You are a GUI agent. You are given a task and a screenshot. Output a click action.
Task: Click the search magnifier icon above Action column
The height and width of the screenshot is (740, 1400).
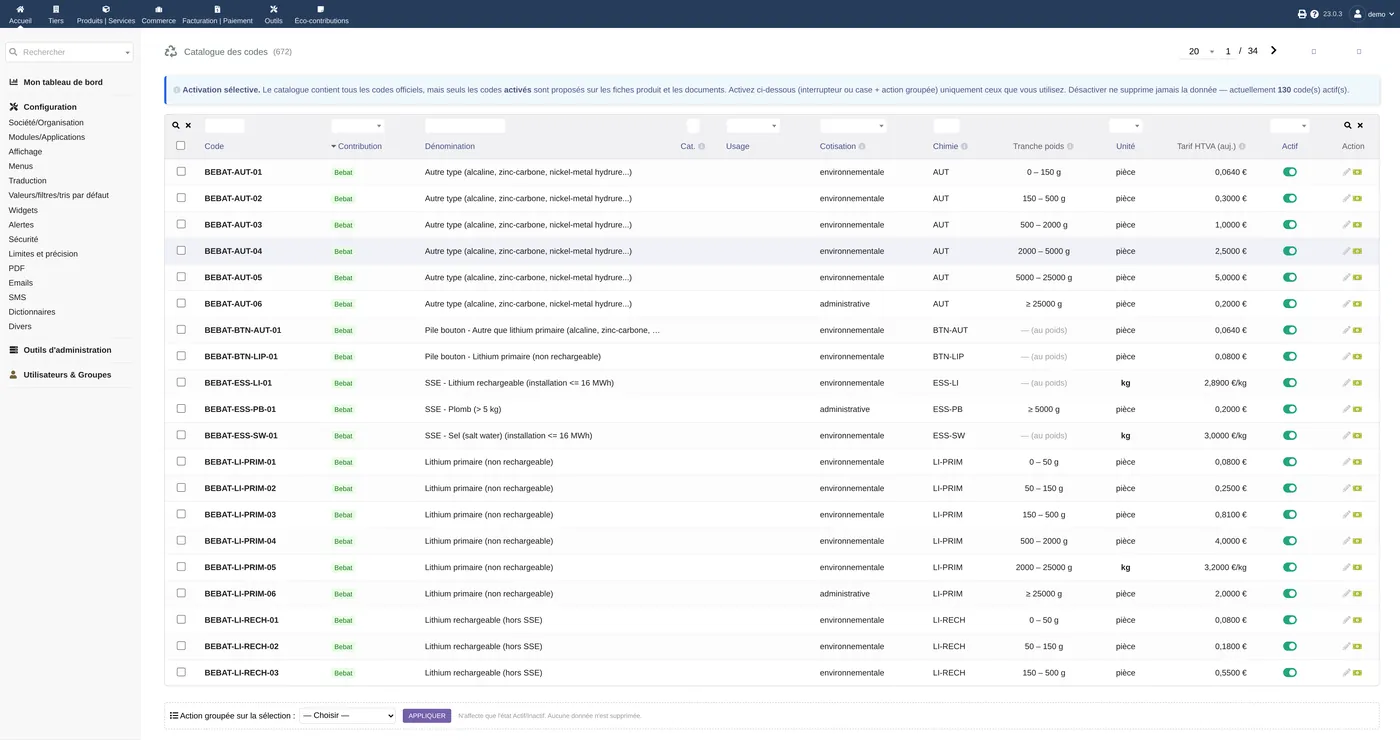(1348, 126)
